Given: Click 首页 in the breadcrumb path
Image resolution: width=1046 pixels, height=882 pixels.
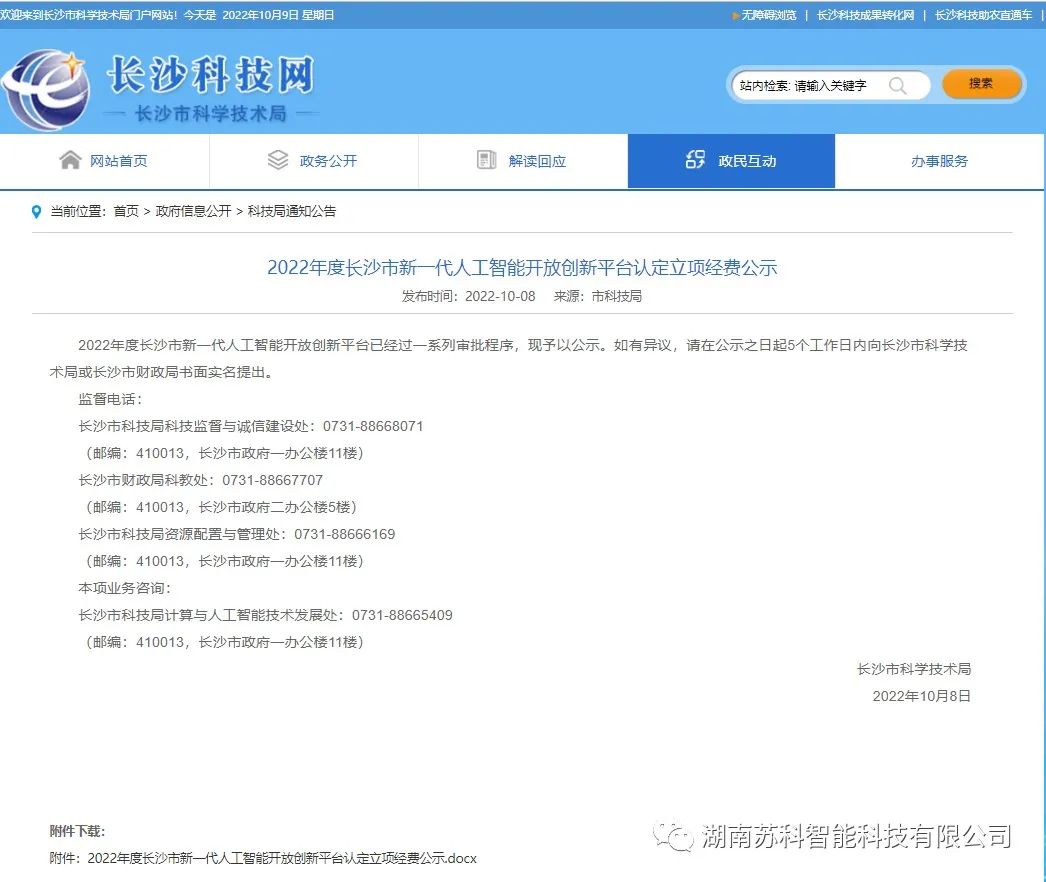Looking at the screenshot, I should [x=126, y=212].
